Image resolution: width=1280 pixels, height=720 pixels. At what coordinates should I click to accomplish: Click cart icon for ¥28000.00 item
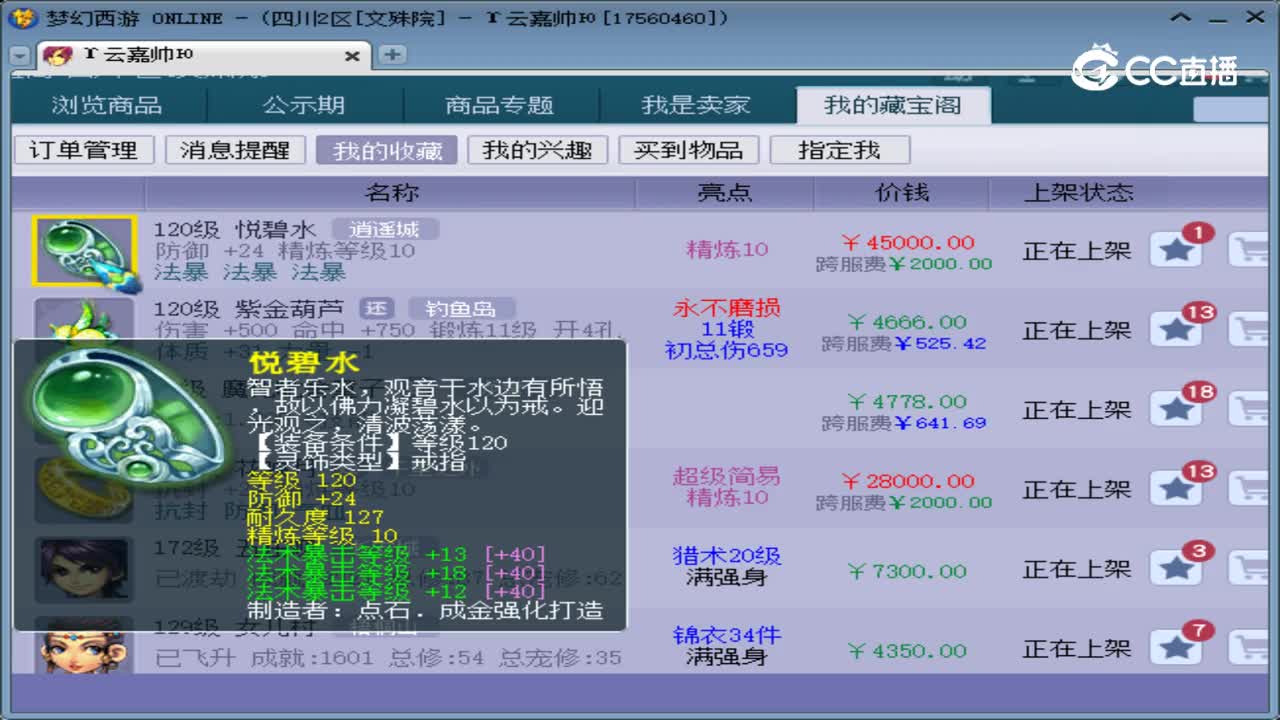(1250, 489)
